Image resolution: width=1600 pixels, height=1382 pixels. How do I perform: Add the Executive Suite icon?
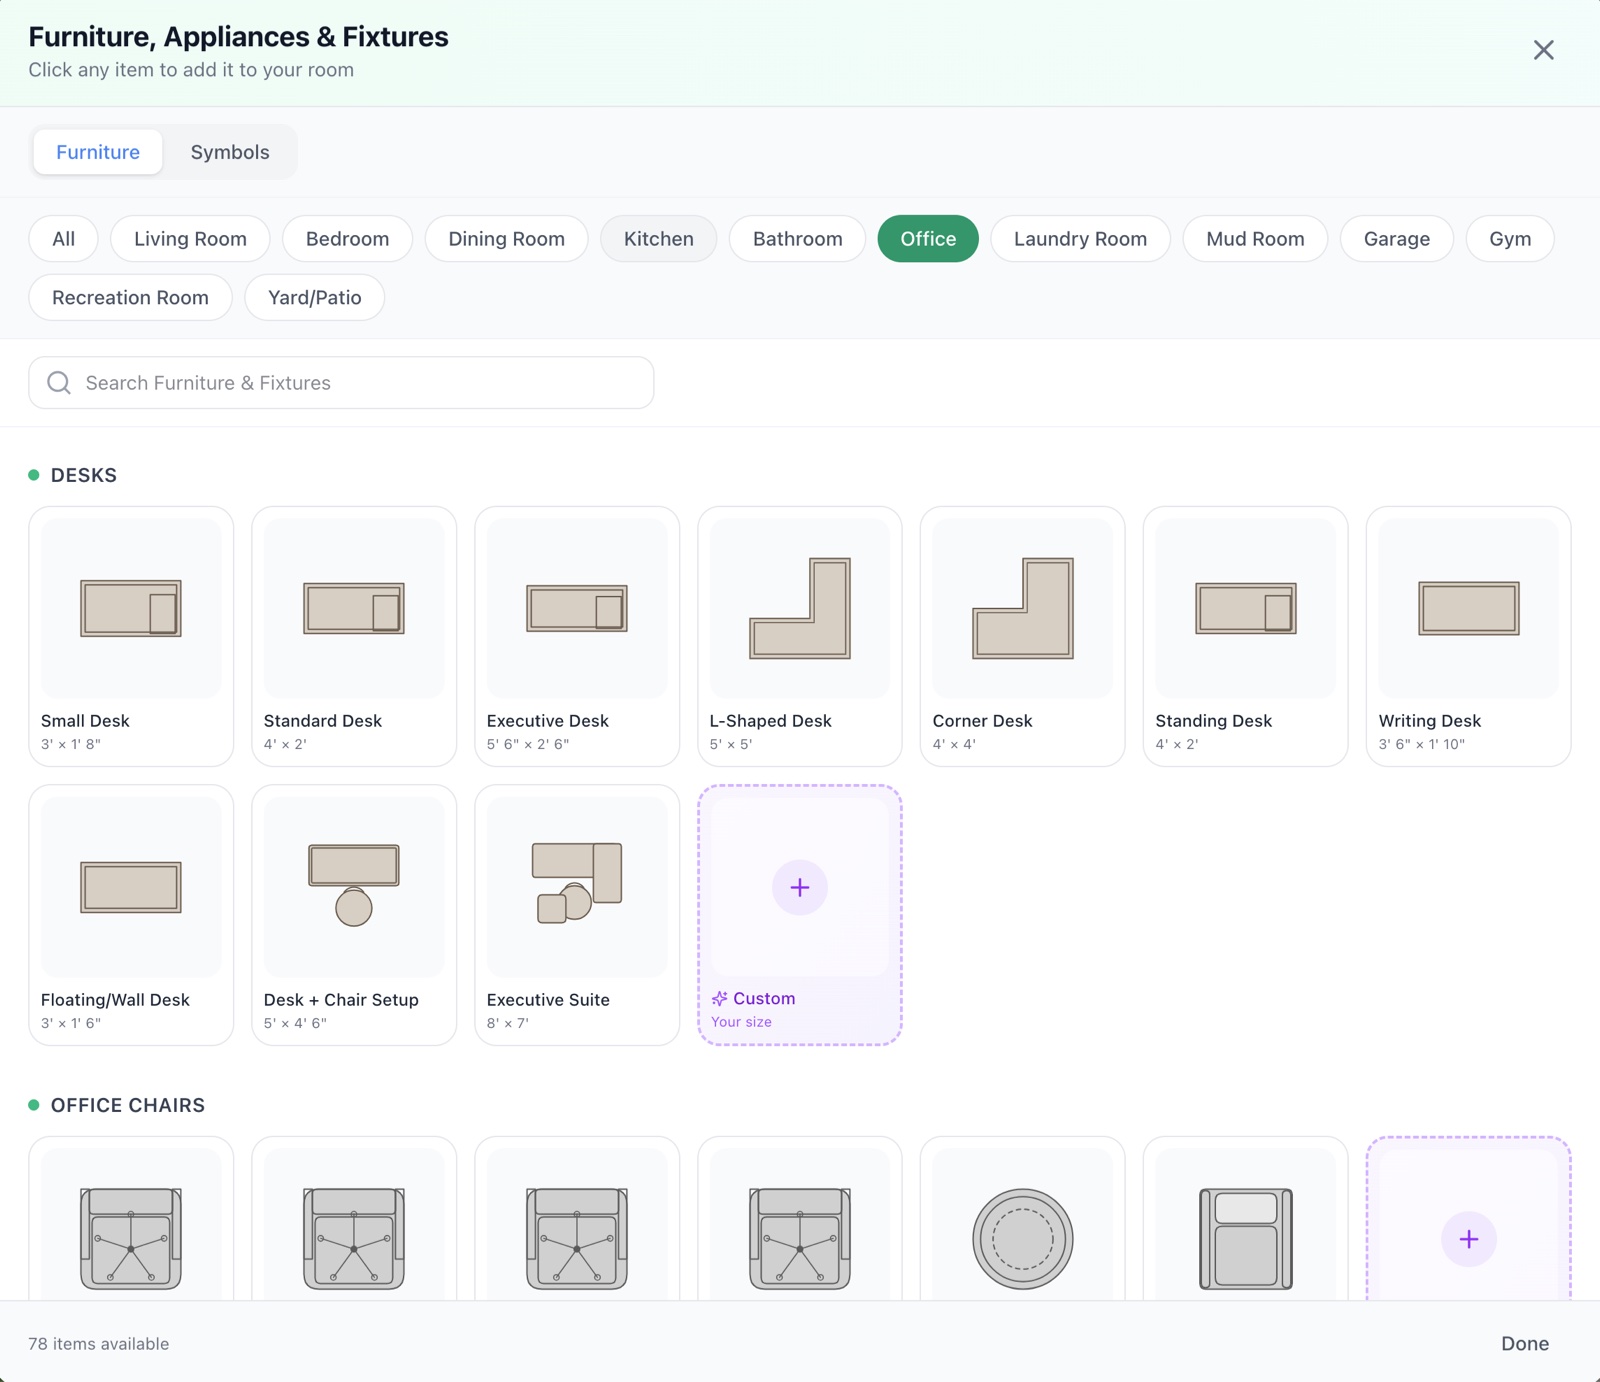(577, 883)
